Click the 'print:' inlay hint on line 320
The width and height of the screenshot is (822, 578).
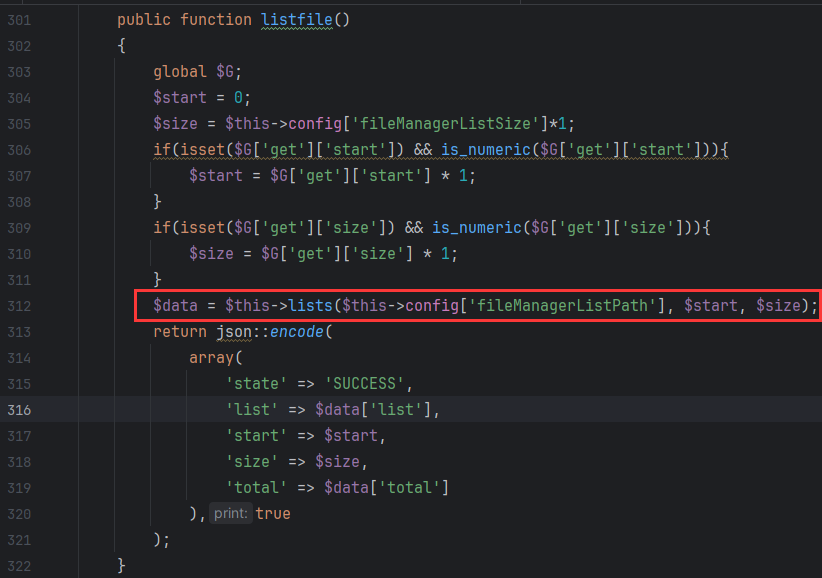pos(230,514)
